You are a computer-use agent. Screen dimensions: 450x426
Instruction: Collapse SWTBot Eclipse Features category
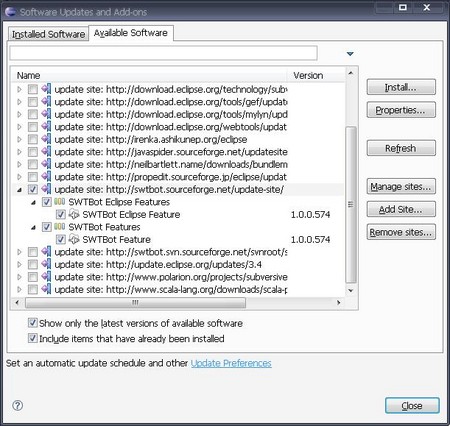tap(33, 202)
